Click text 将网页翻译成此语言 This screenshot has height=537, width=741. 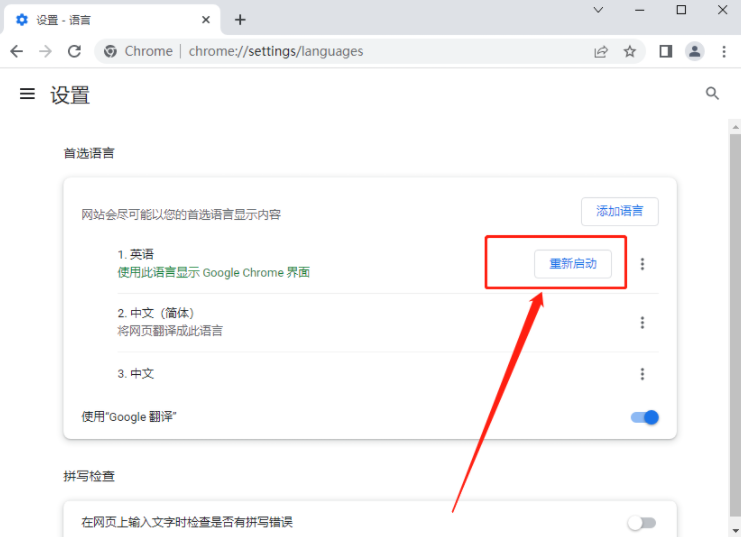[170, 331]
